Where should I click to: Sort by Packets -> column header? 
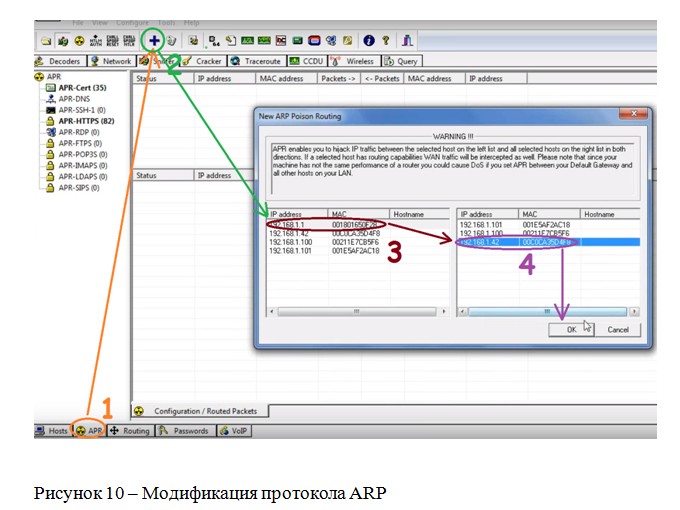(338, 78)
